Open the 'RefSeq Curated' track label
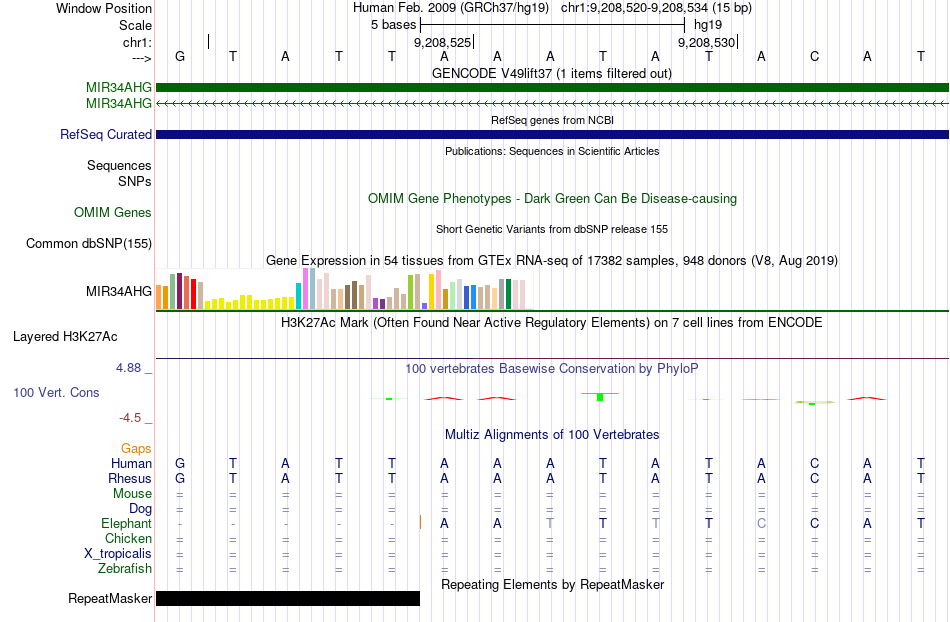Screen dimensions: 950x622 pyautogui.click(x=105, y=134)
